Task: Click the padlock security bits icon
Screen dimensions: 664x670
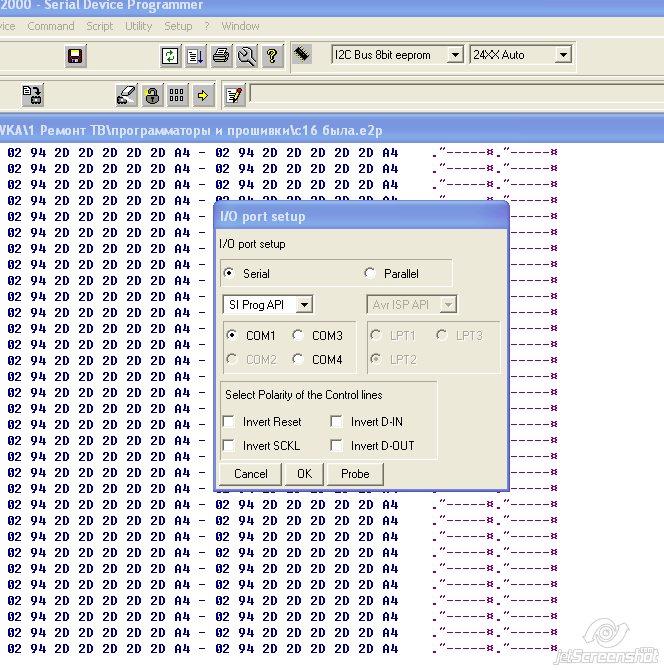Action: 152,95
